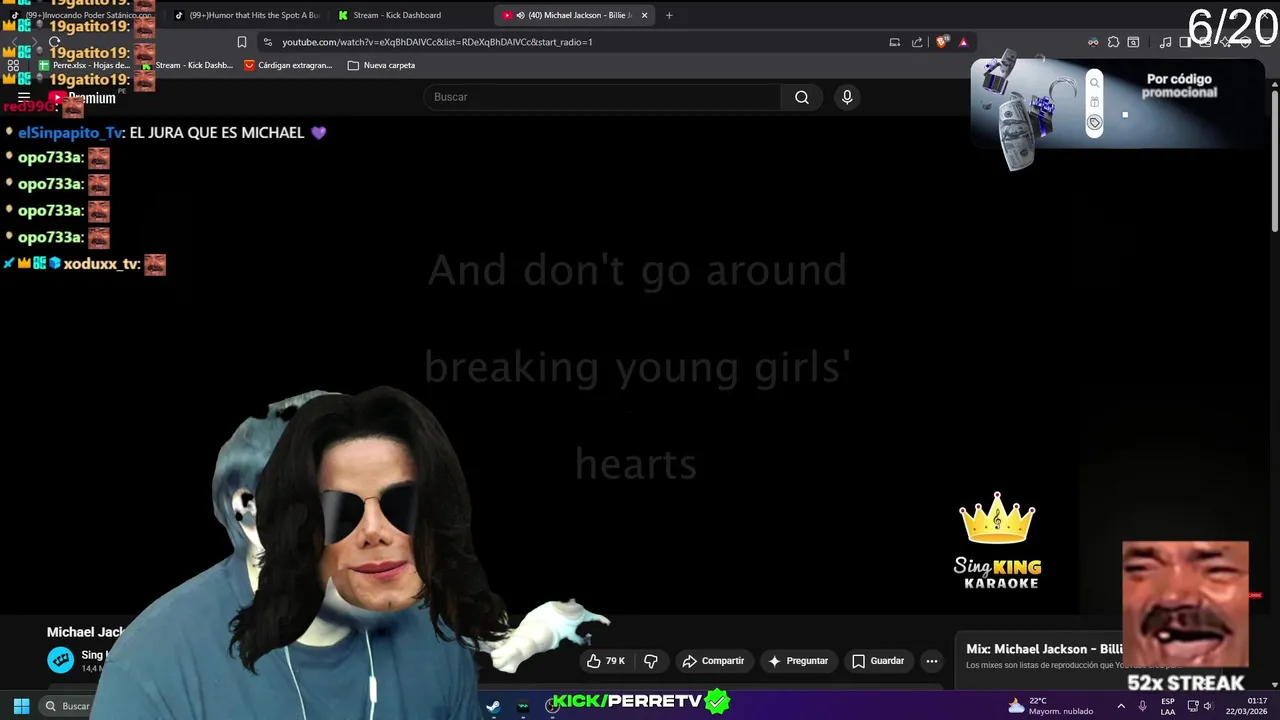Click the promo widget magnifier icon
The width and height of the screenshot is (1280, 720).
point(1095,83)
